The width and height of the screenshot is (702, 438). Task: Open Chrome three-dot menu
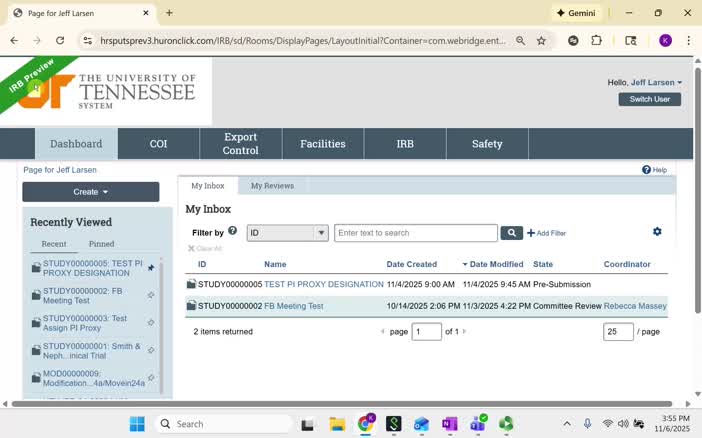pyautogui.click(x=689, y=41)
